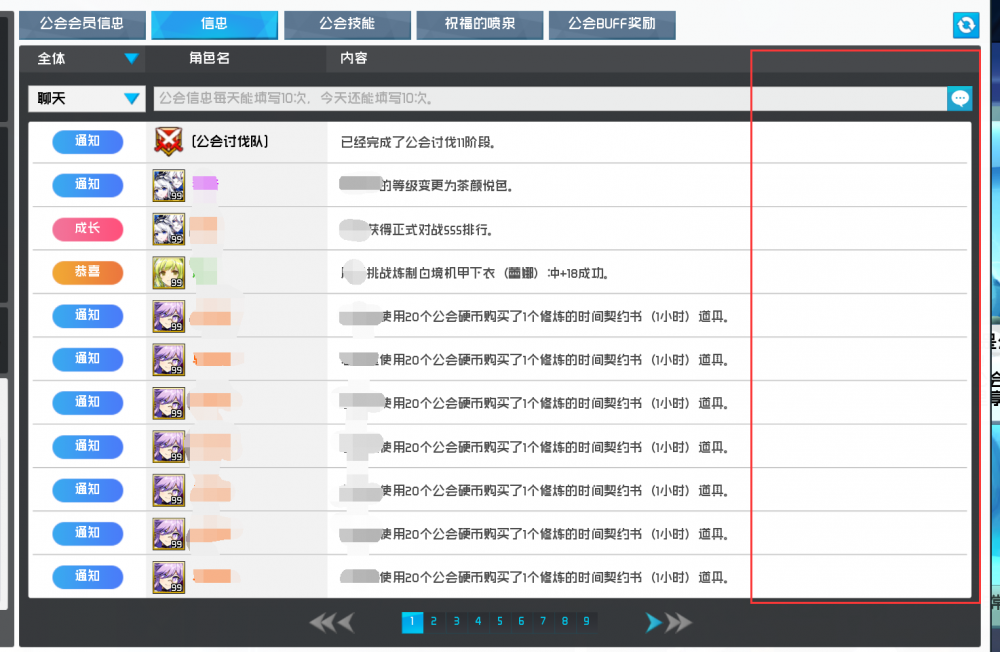Switch to the 公会技能 tab

point(347,25)
